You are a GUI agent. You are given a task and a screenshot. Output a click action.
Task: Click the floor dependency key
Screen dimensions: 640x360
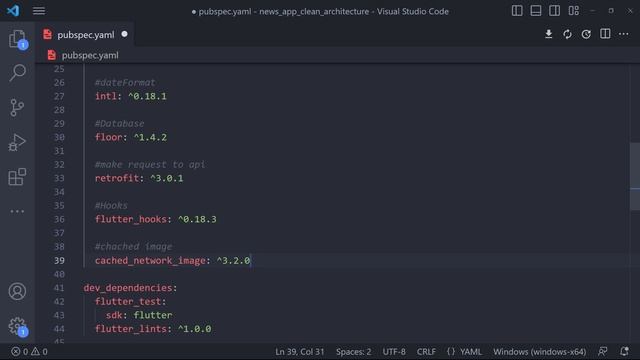[x=109, y=137]
